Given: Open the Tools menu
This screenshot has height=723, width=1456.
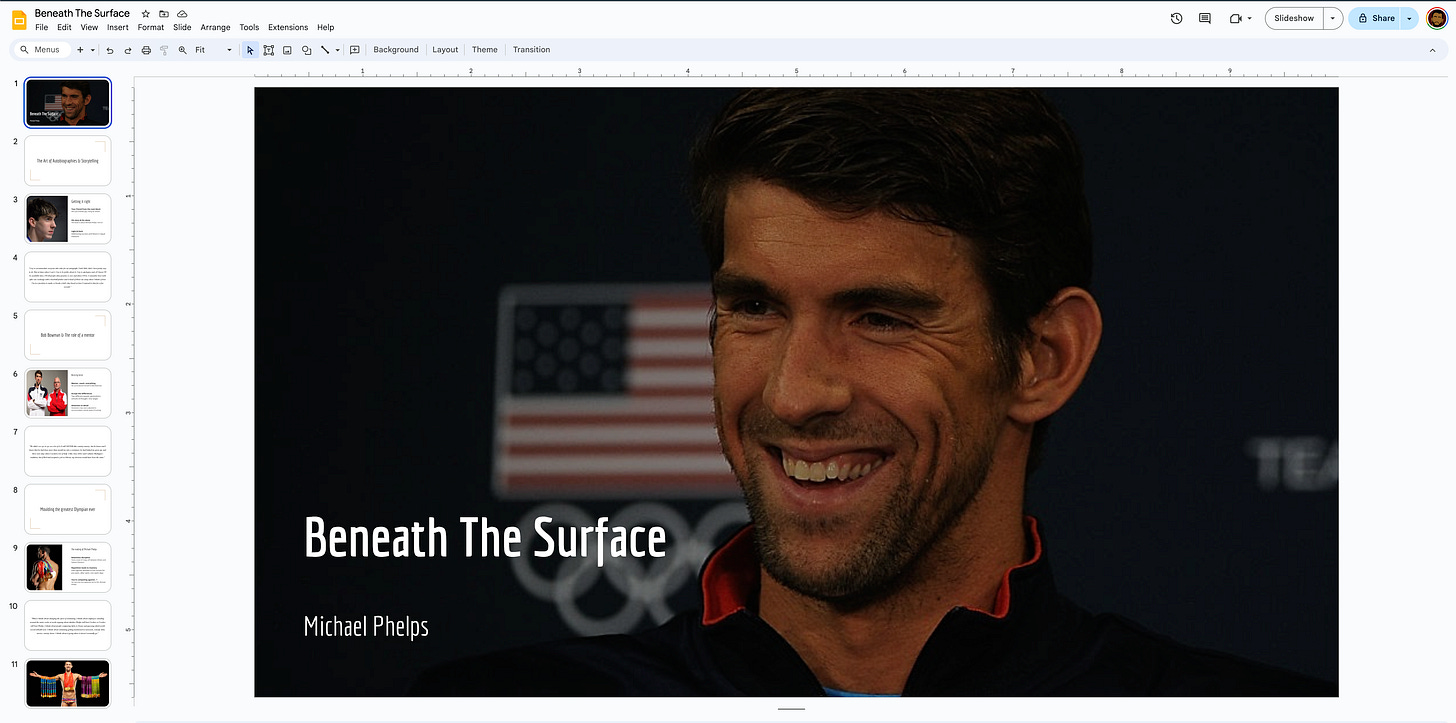Looking at the screenshot, I should point(249,28).
